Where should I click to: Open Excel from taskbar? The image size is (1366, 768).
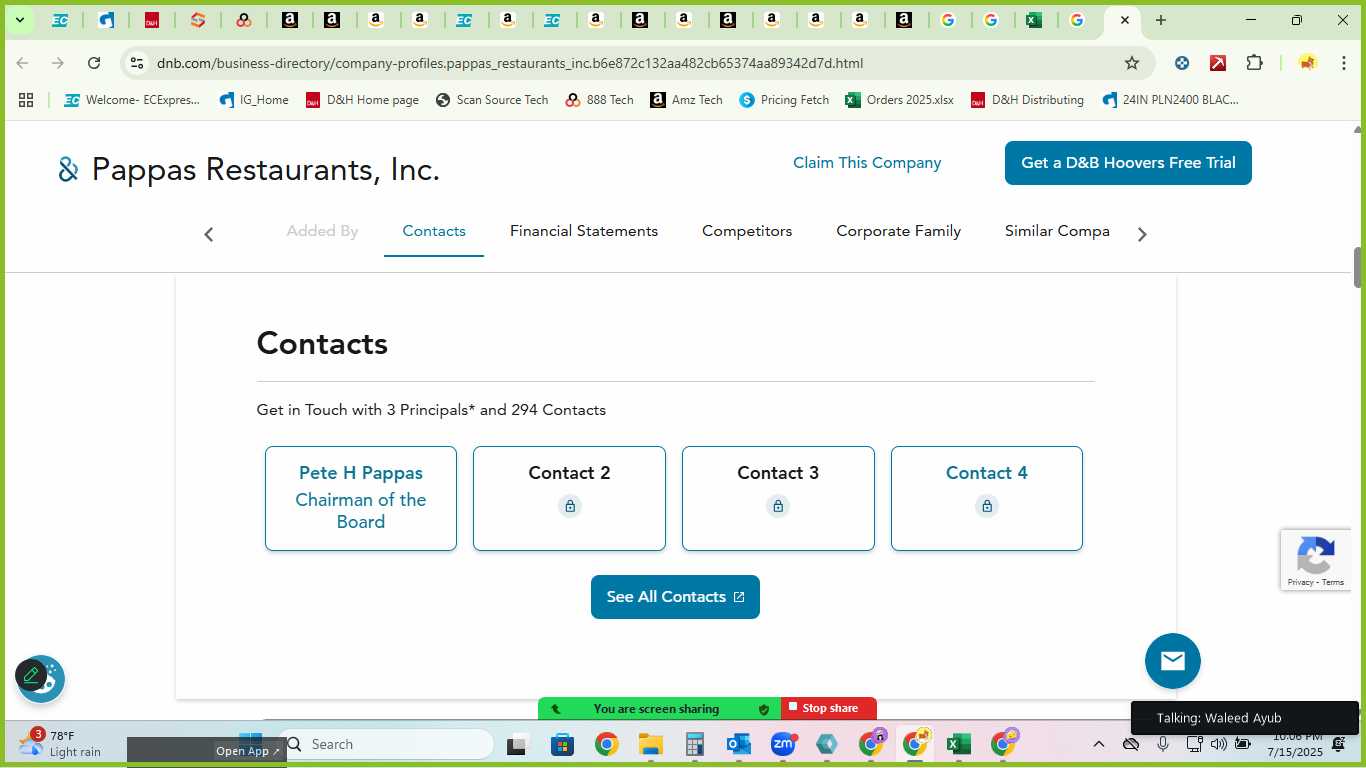[x=959, y=744]
